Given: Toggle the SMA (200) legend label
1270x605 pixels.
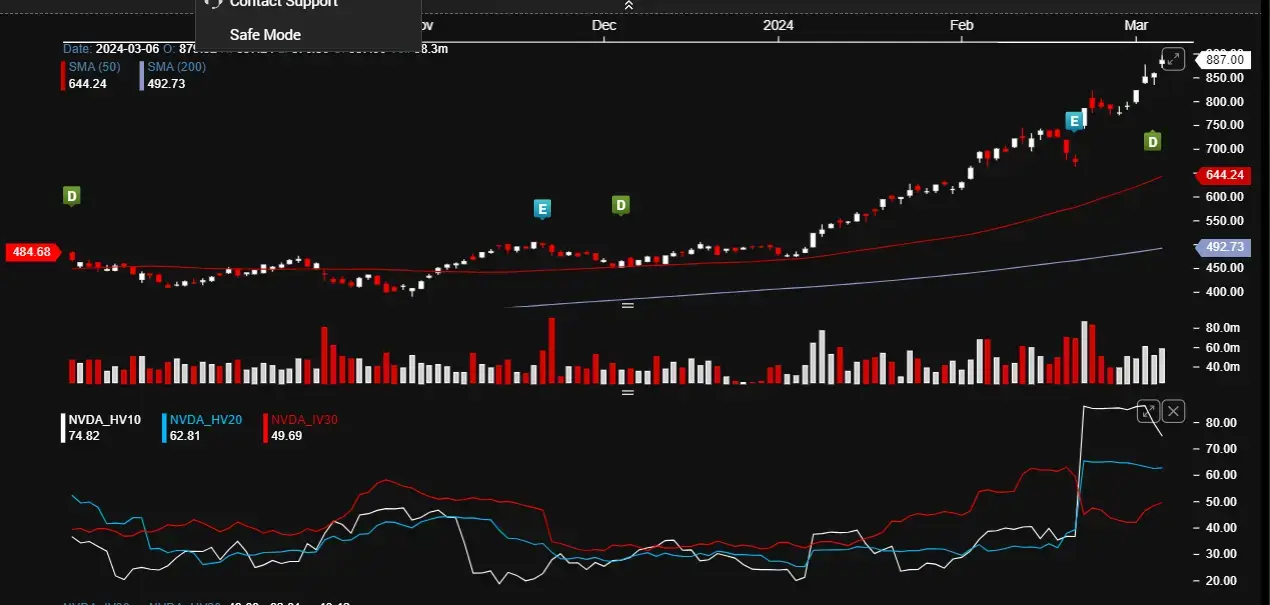Looking at the screenshot, I should [177, 67].
